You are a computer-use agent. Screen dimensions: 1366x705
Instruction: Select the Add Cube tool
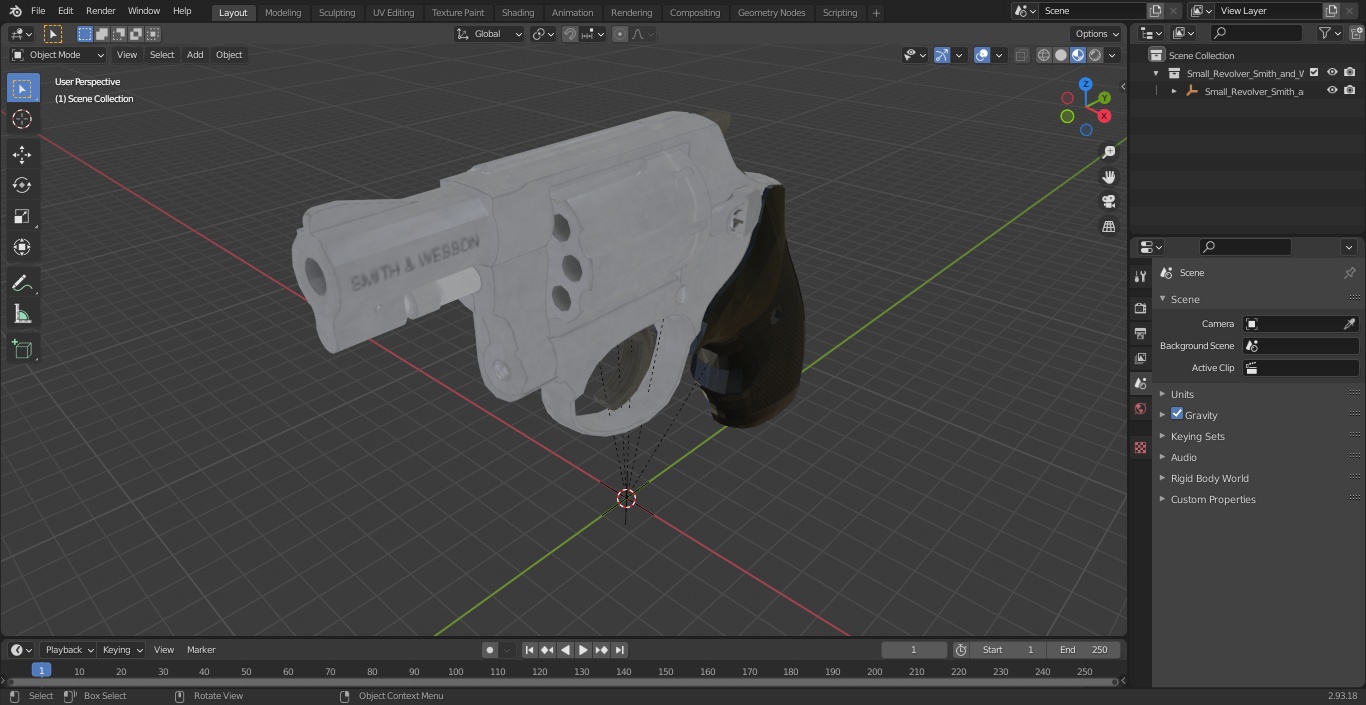pyautogui.click(x=22, y=349)
